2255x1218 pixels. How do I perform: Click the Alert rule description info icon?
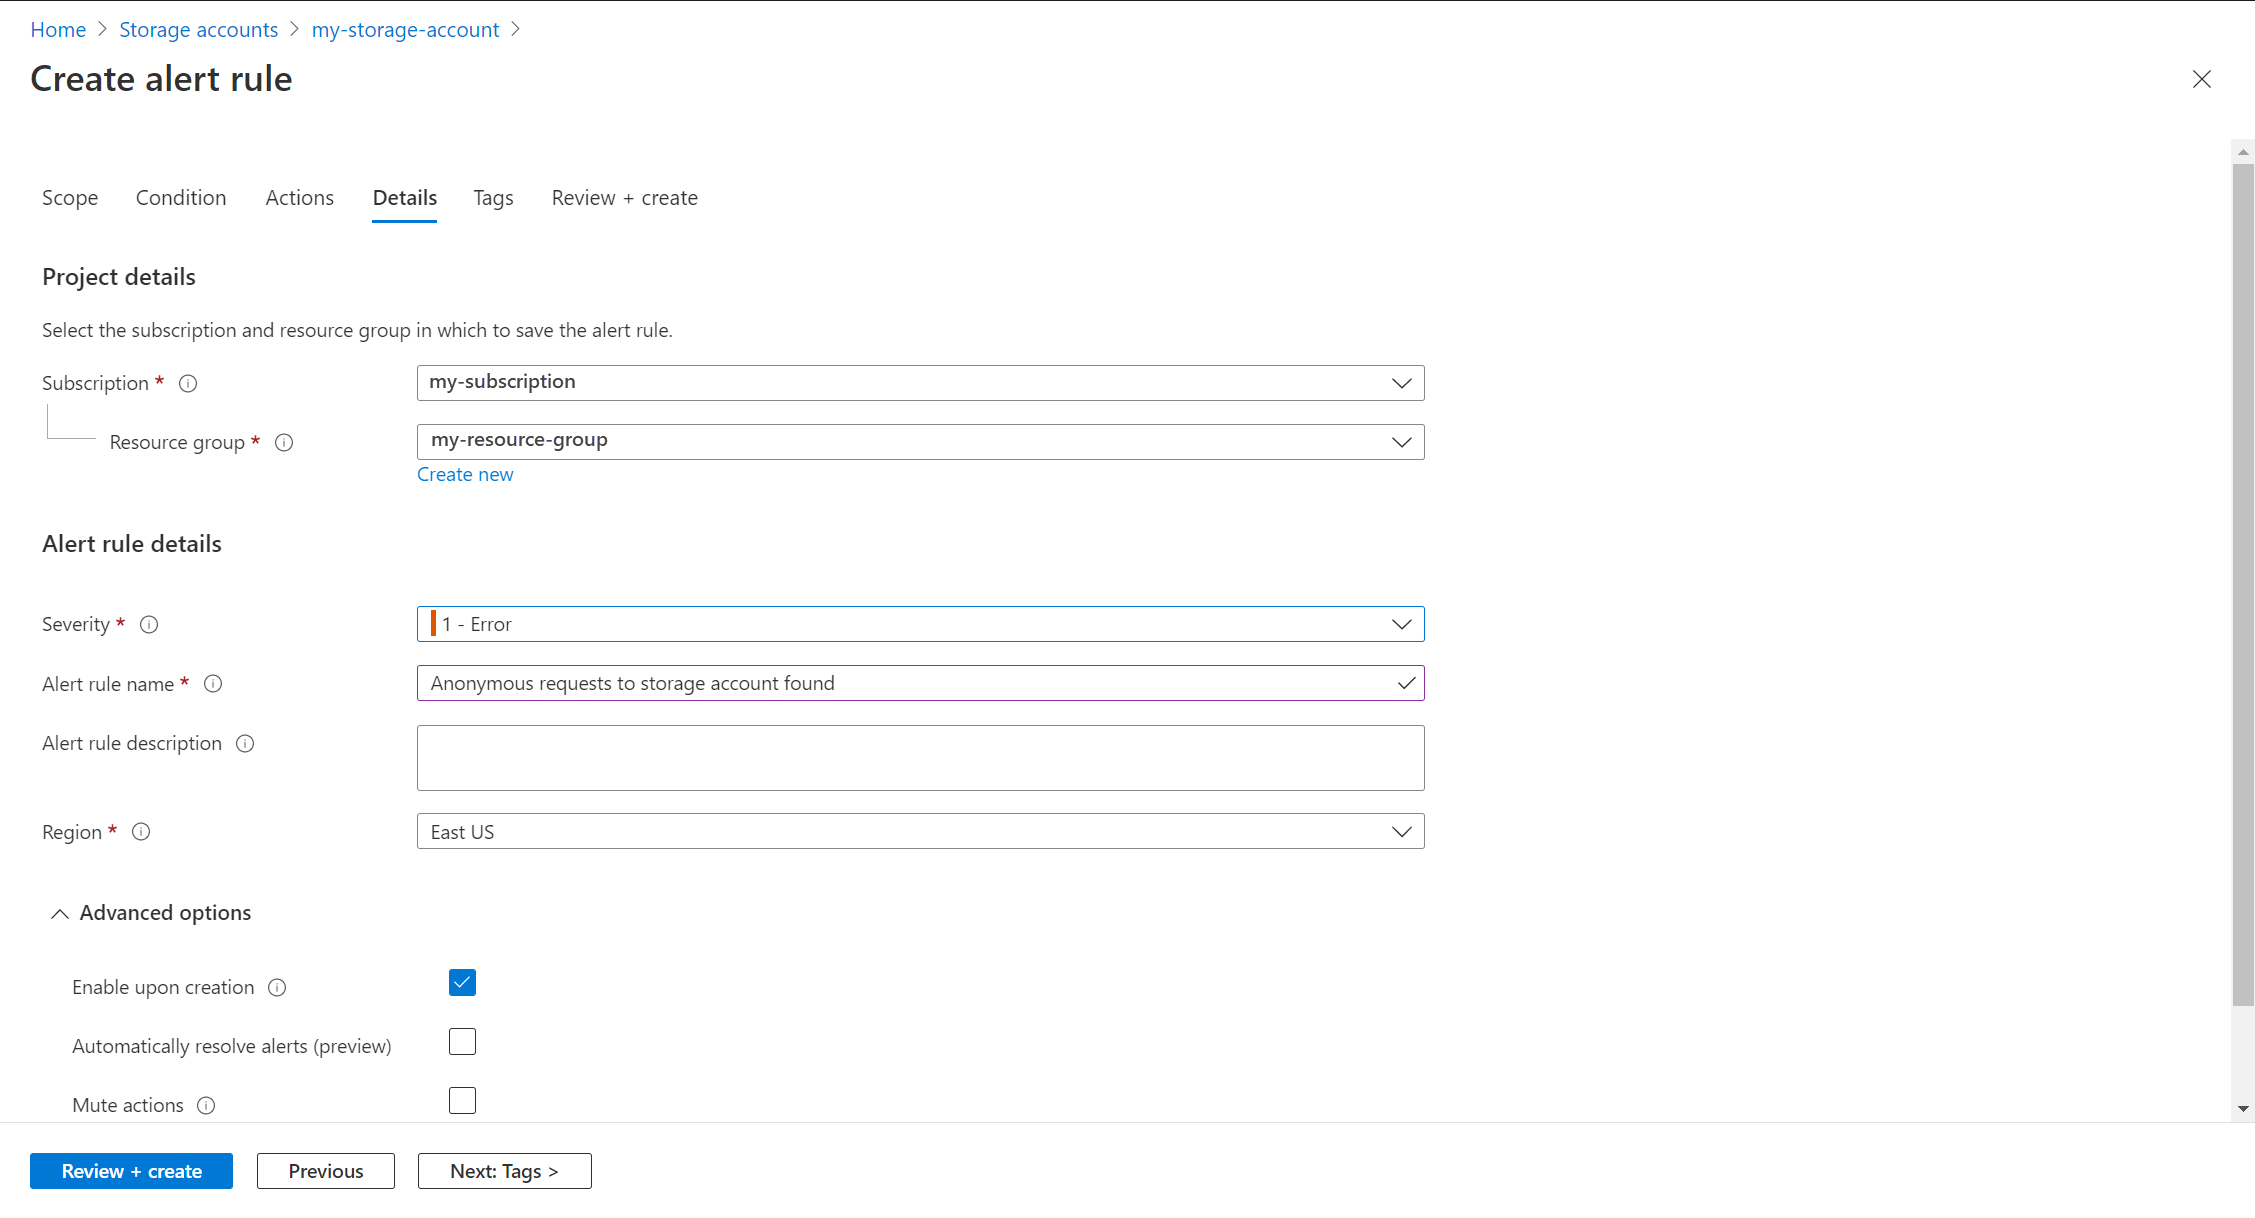245,744
